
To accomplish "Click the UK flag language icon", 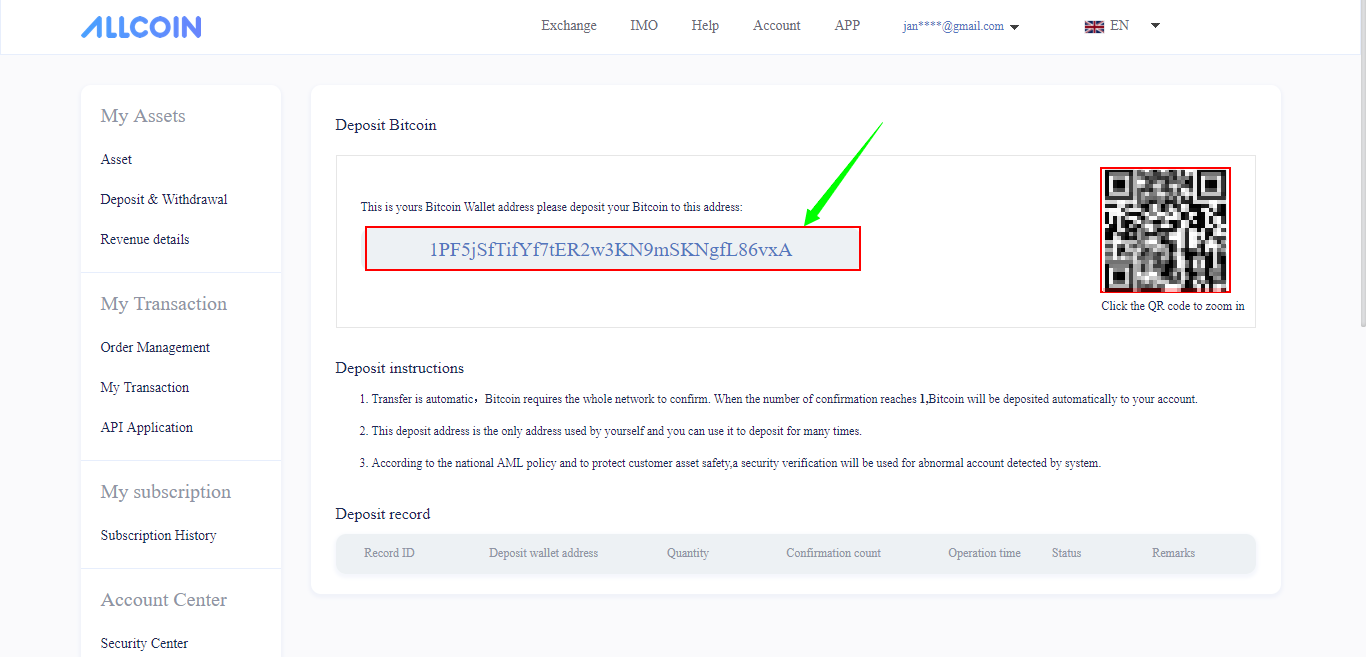I will pyautogui.click(x=1094, y=26).
